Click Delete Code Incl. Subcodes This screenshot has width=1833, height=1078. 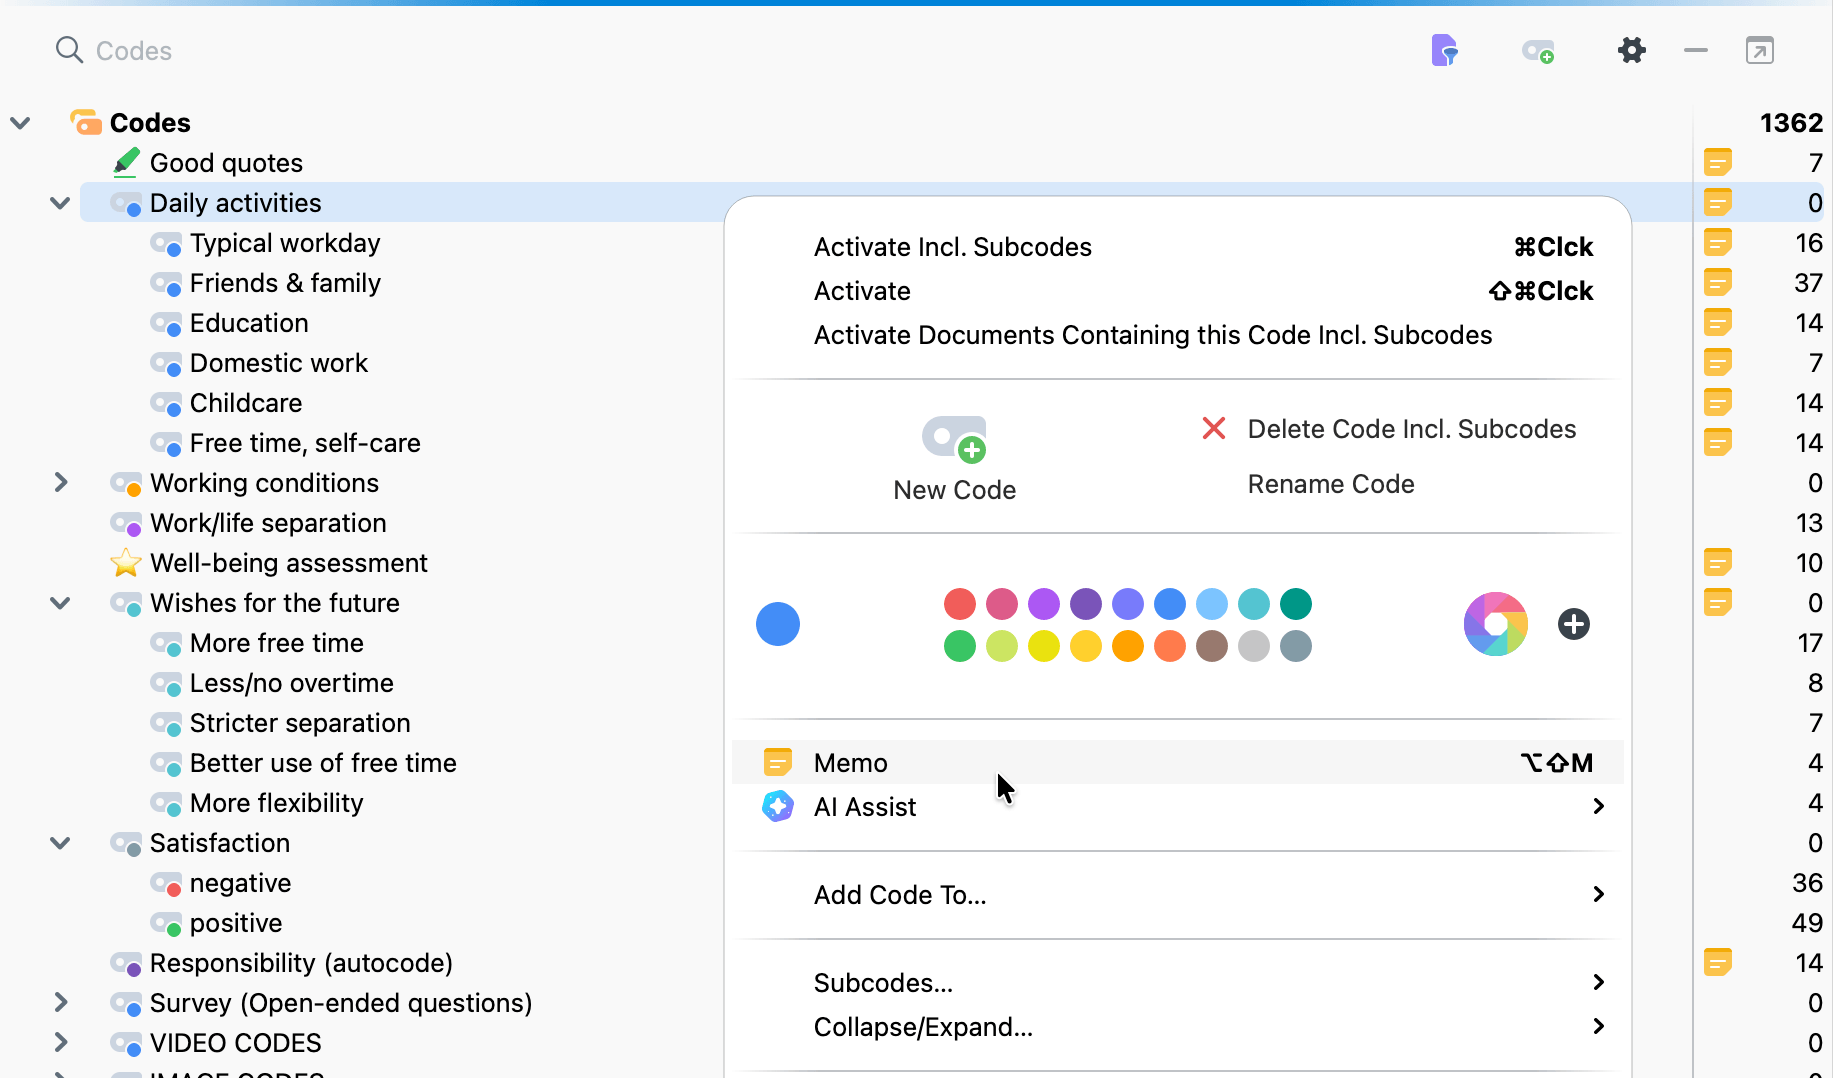(x=1411, y=428)
